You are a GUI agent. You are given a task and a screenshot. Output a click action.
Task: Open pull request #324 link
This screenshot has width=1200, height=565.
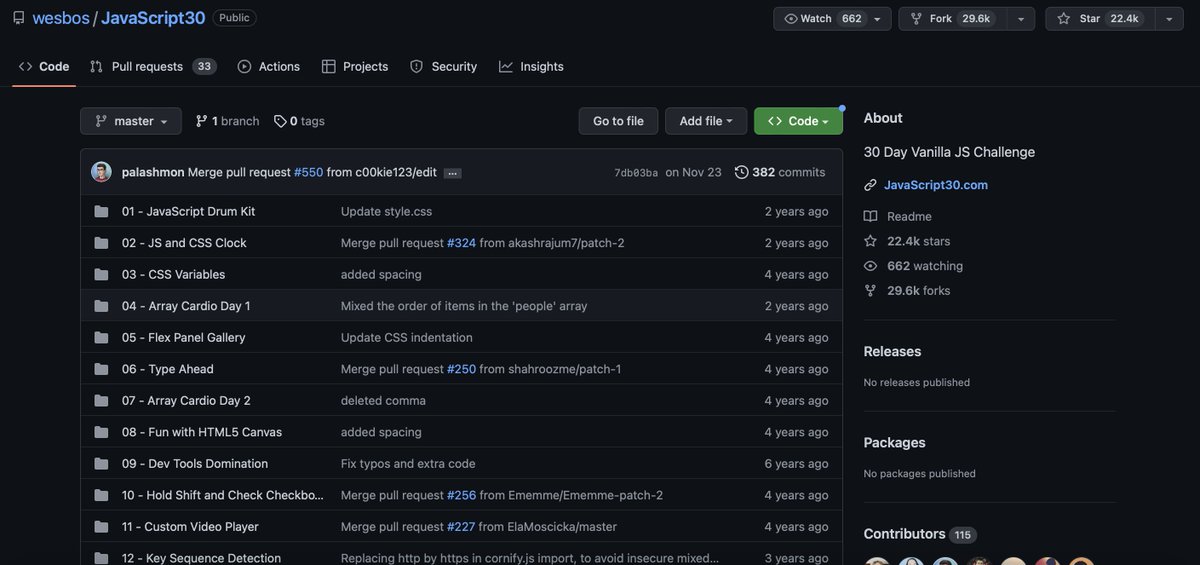point(461,243)
